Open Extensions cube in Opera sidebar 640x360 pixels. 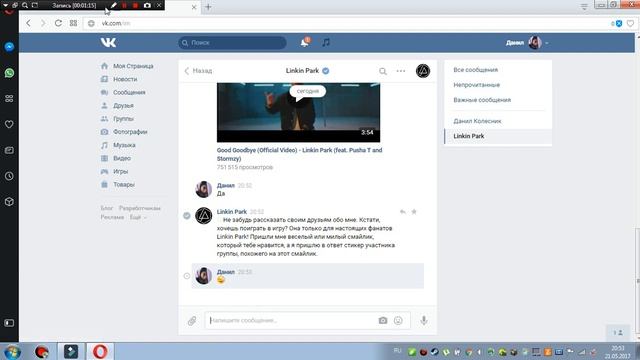coord(9,202)
